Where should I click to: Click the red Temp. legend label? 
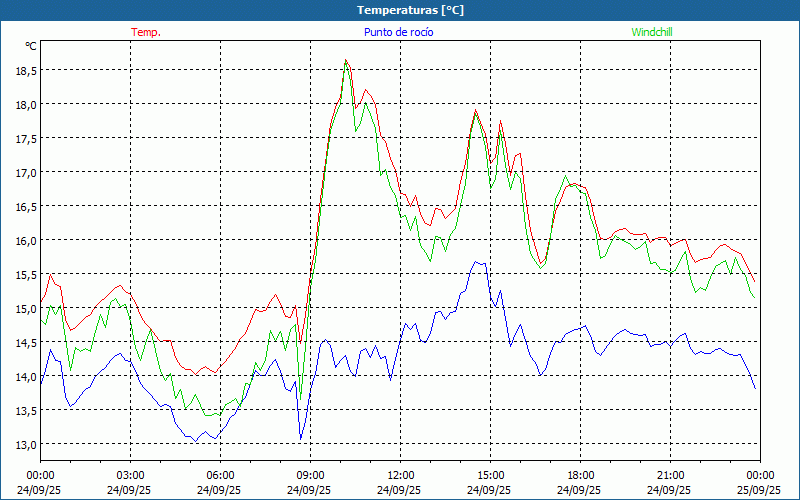click(x=146, y=32)
